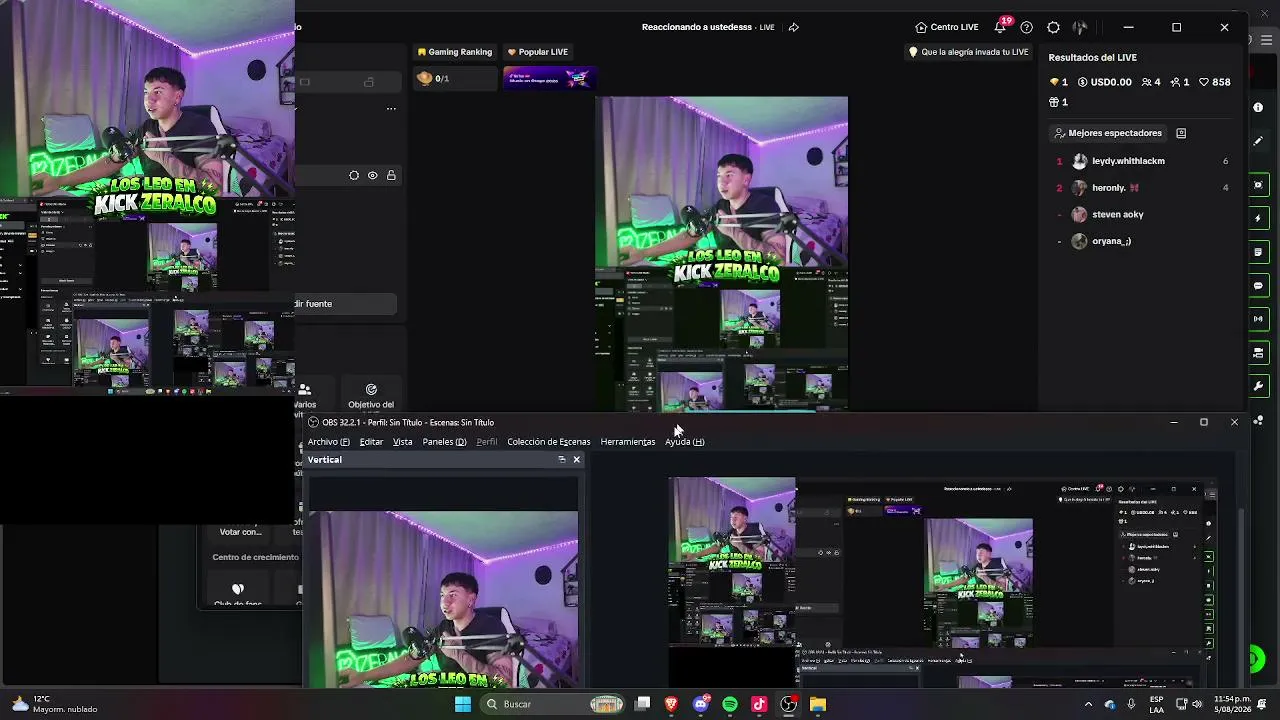Select viewer leydy.whithlackm
The image size is (1280, 720).
(x=1143, y=161)
